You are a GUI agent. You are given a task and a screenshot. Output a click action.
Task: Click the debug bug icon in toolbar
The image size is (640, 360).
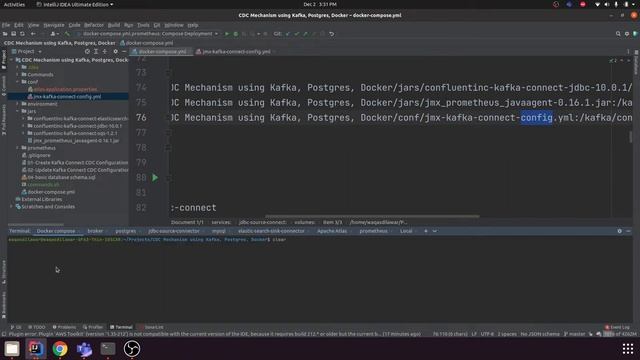click(x=236, y=34)
